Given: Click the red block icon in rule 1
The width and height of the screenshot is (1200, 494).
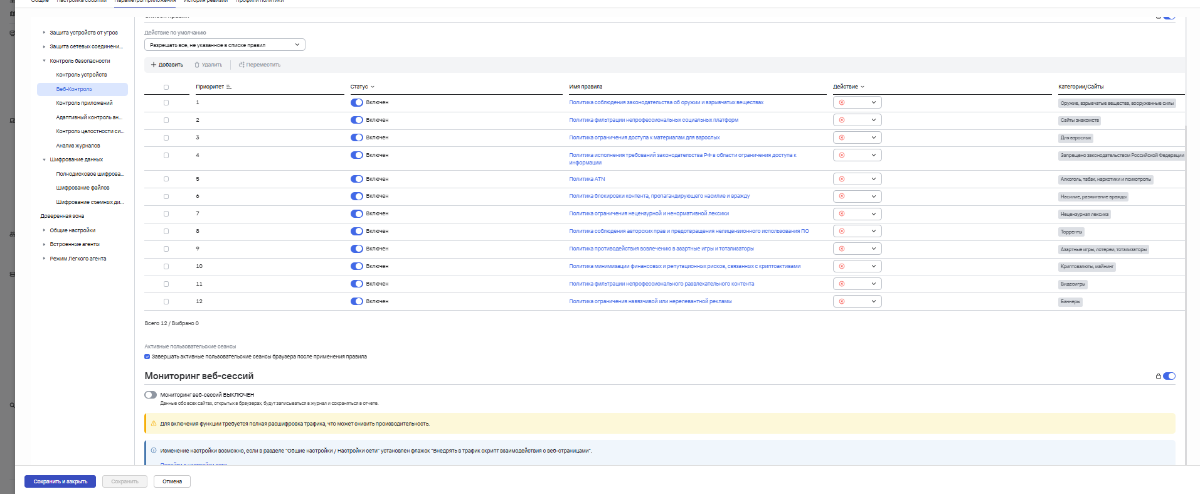Looking at the screenshot, I should click(x=841, y=102).
